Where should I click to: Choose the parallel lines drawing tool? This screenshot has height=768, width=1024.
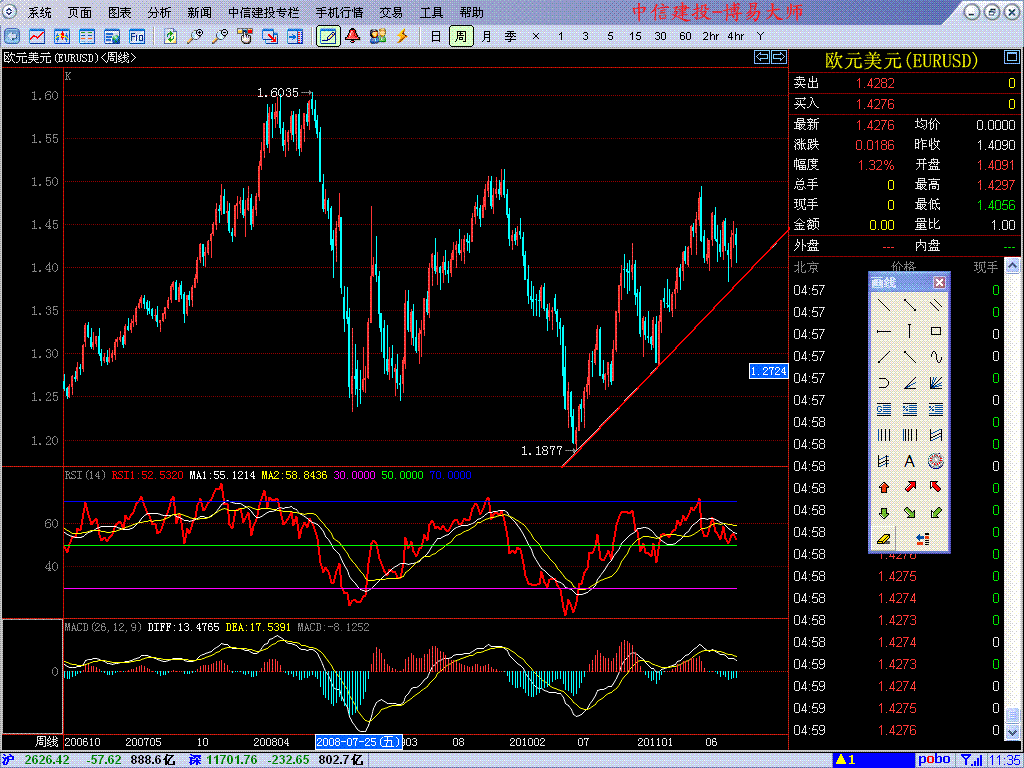point(935,304)
